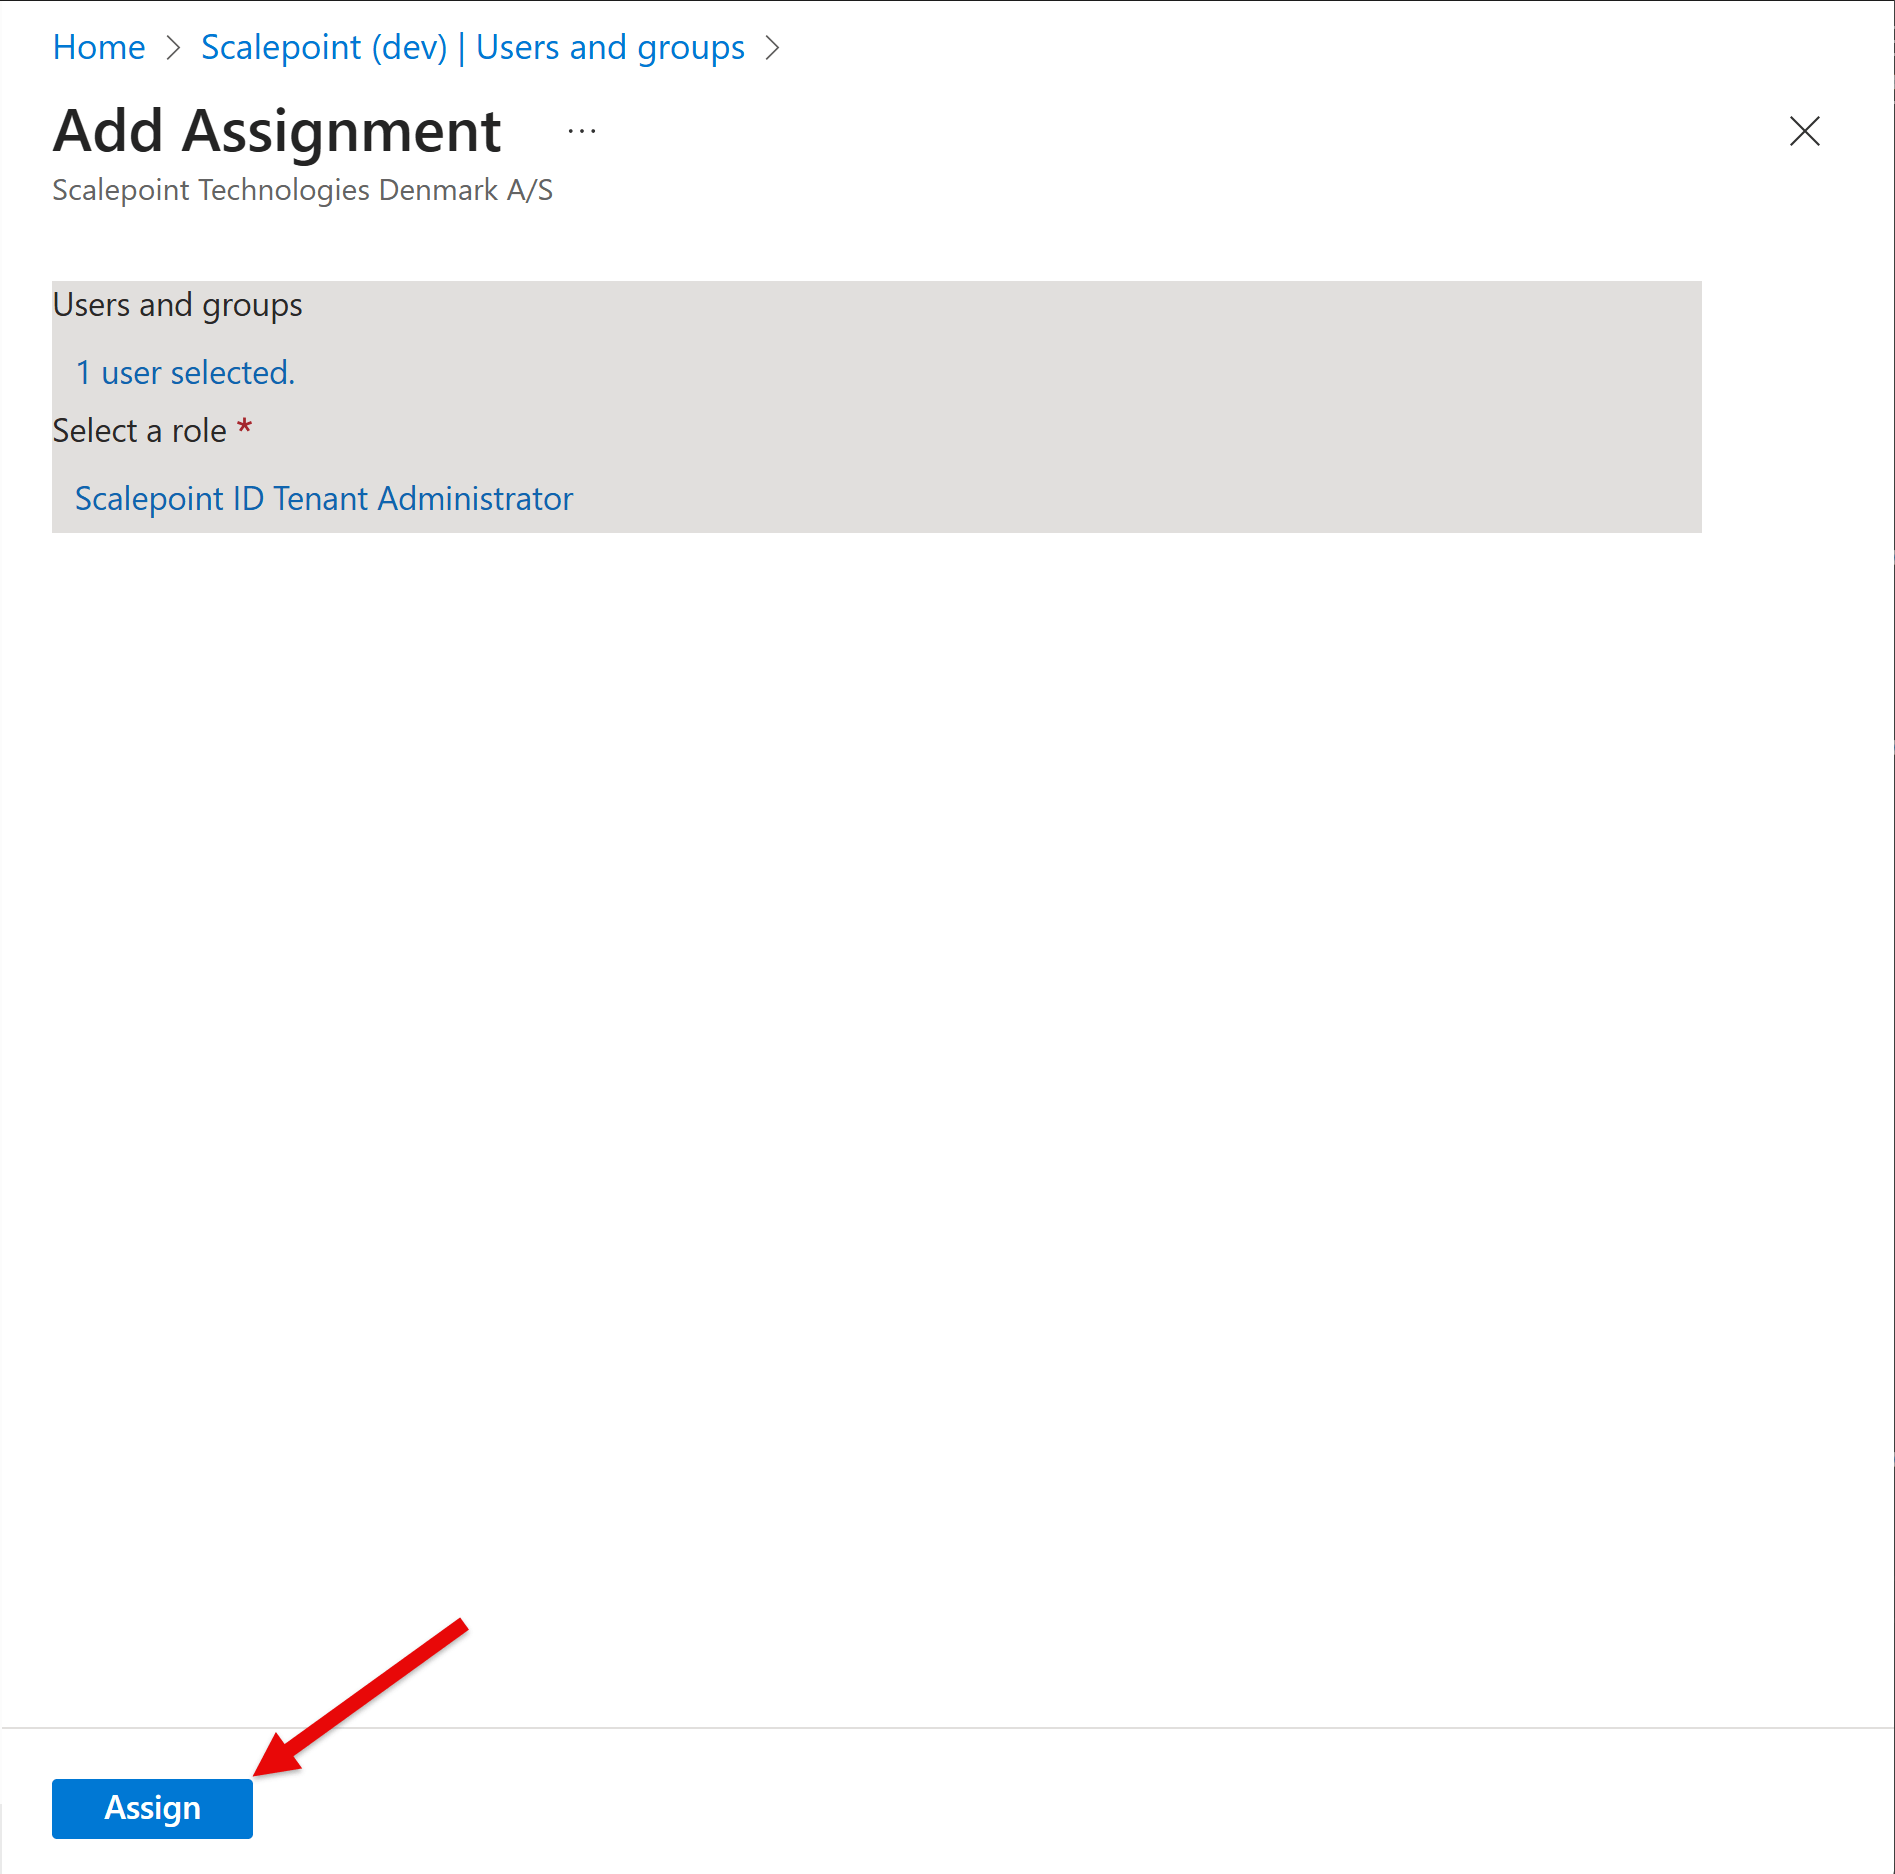The image size is (1895, 1874).
Task: Go to the Home breadcrumb
Action: [98, 47]
